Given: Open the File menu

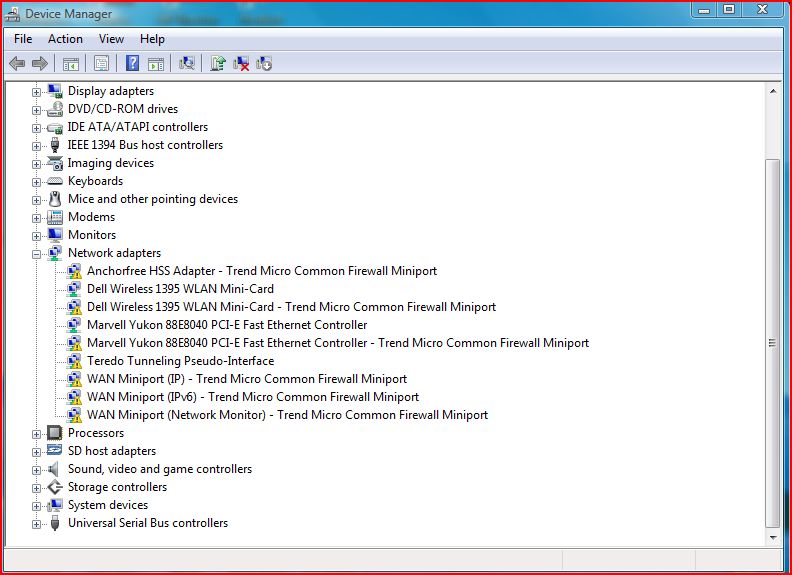Looking at the screenshot, I should tap(23, 39).
